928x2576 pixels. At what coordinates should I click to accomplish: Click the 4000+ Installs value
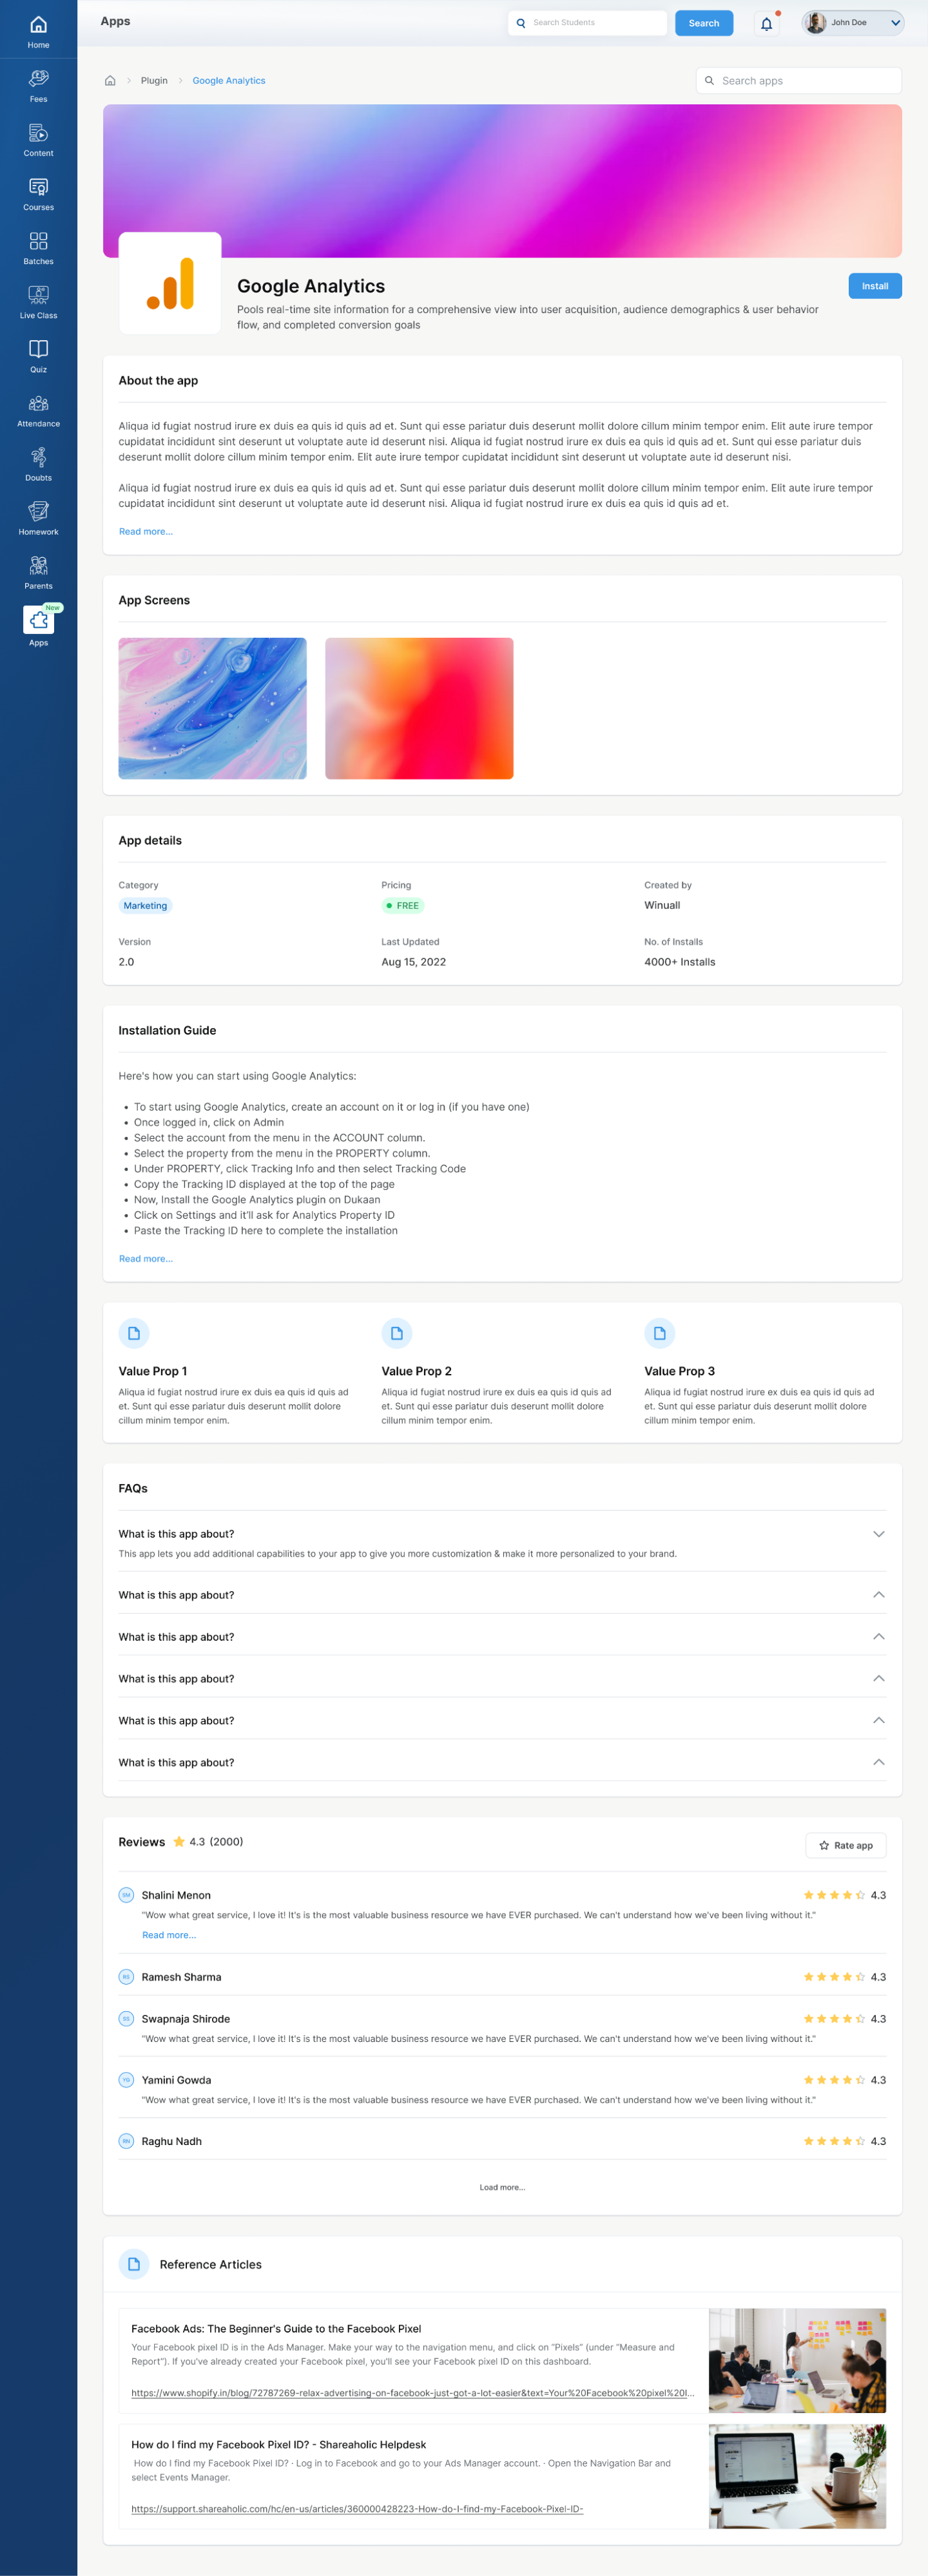point(680,962)
